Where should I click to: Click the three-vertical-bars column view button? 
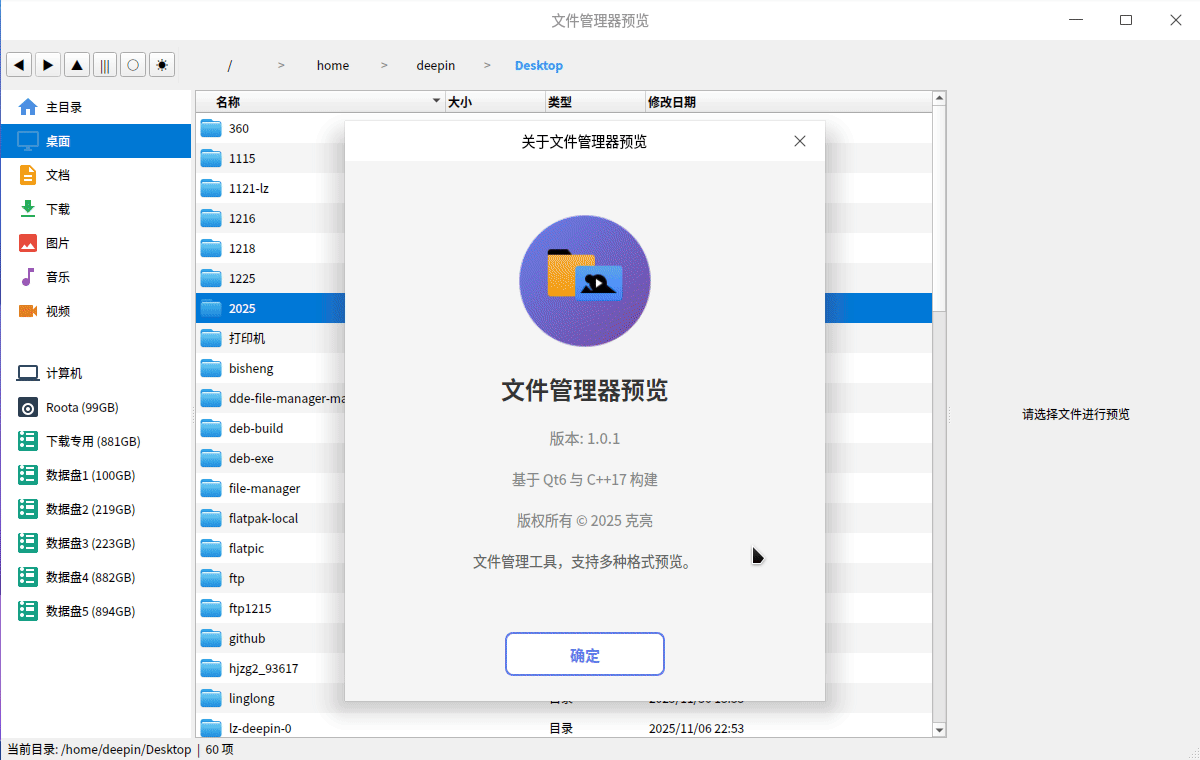point(104,65)
